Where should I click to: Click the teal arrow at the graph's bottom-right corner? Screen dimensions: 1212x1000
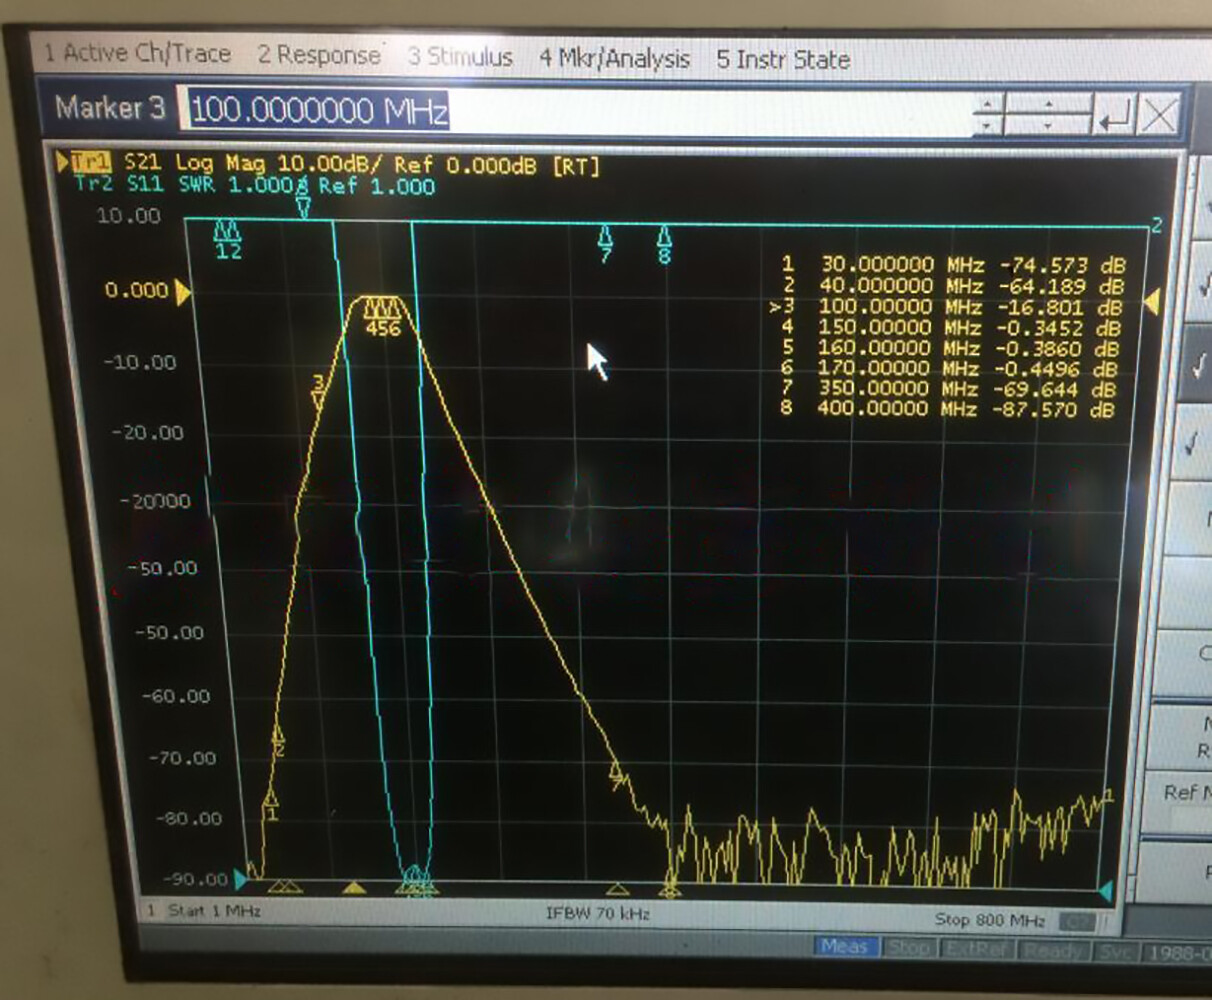click(1106, 890)
